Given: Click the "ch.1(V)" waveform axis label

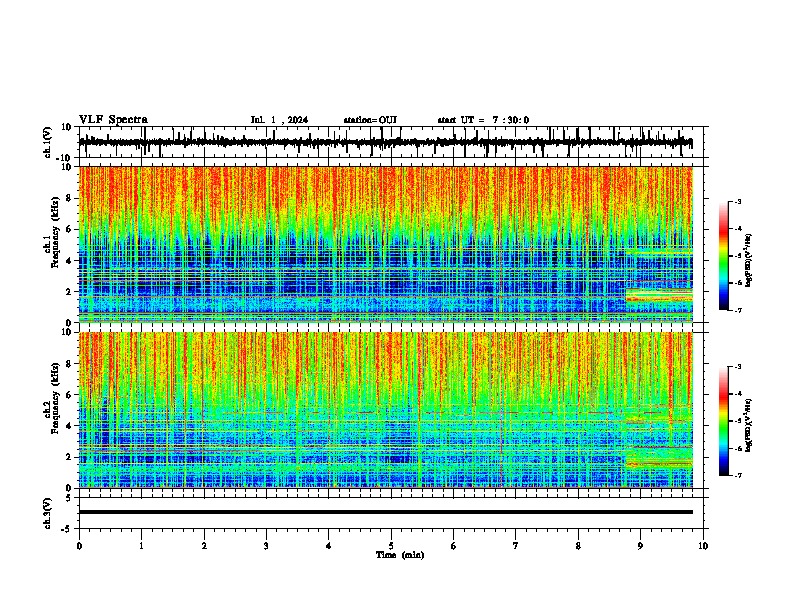Looking at the screenshot, I should point(48,142).
